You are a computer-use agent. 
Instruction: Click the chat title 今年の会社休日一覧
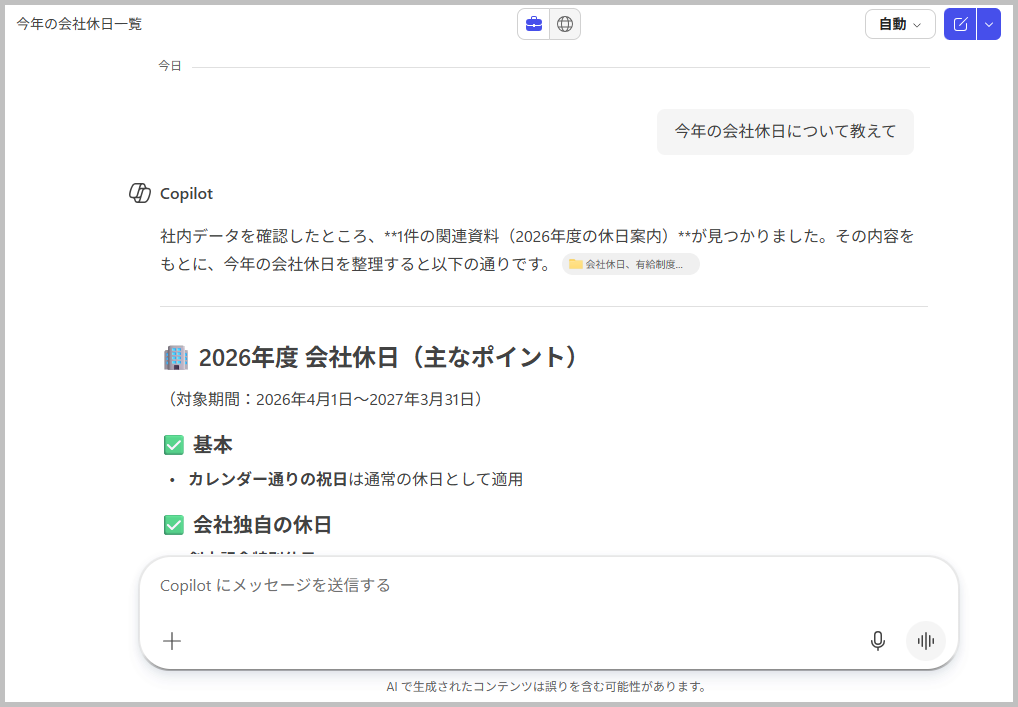pyautogui.click(x=79, y=24)
